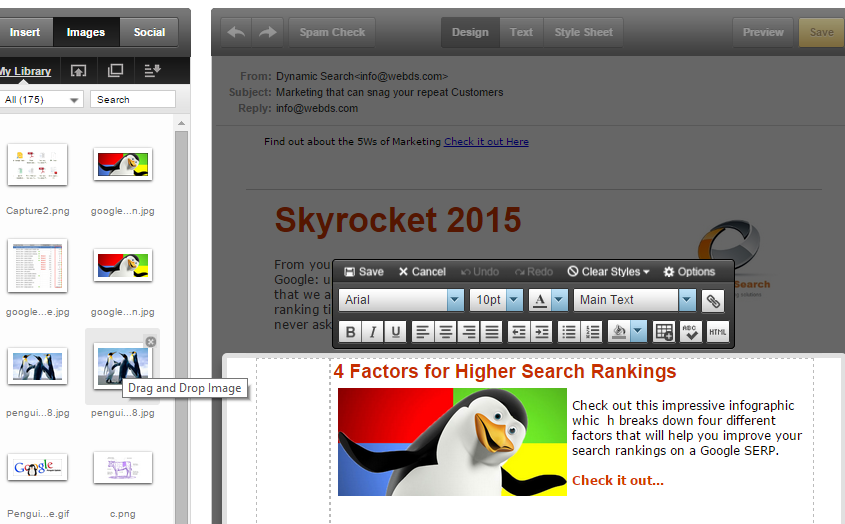The height and width of the screenshot is (524, 845).
Task: Insert a bulleted list
Action: 569,332
